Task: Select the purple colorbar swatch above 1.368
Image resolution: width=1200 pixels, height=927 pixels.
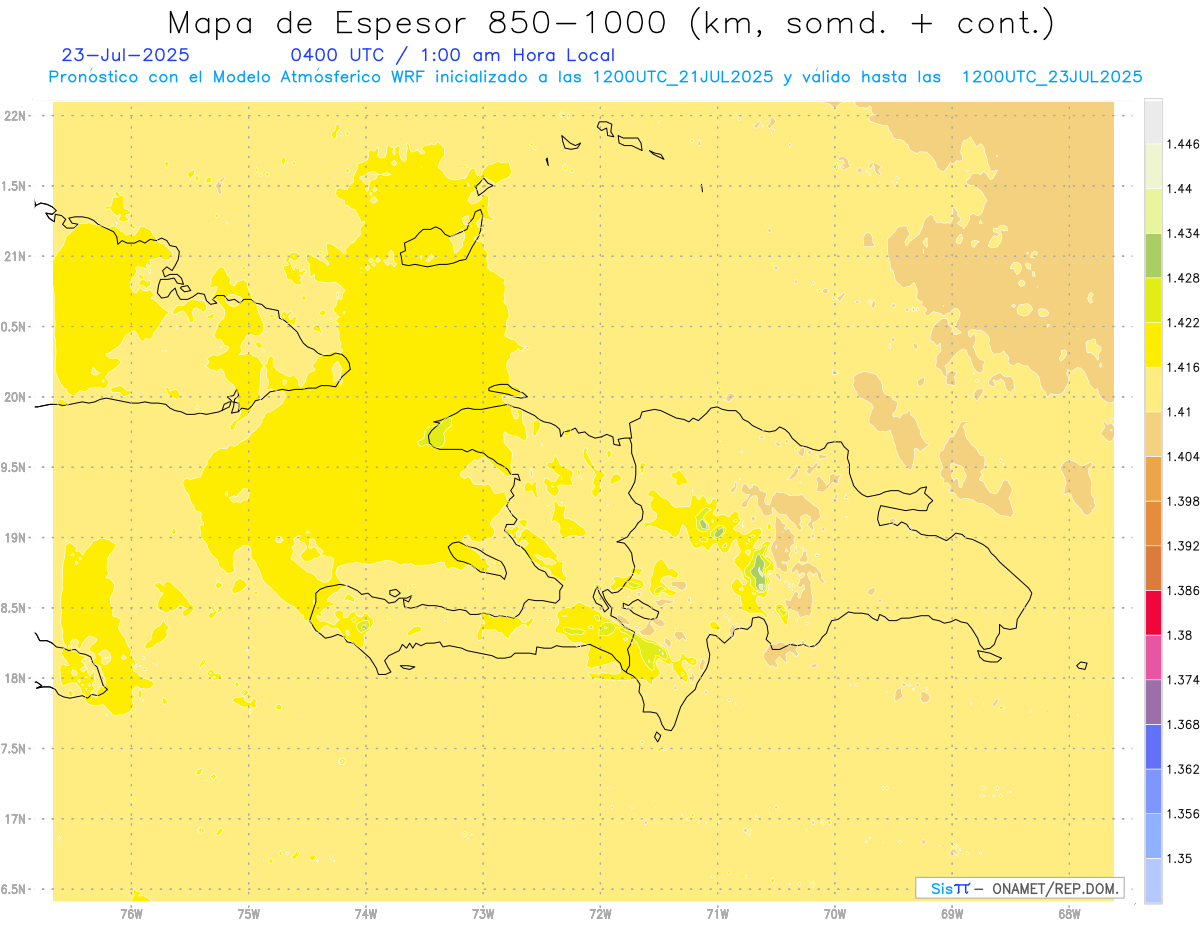Action: (x=1153, y=701)
